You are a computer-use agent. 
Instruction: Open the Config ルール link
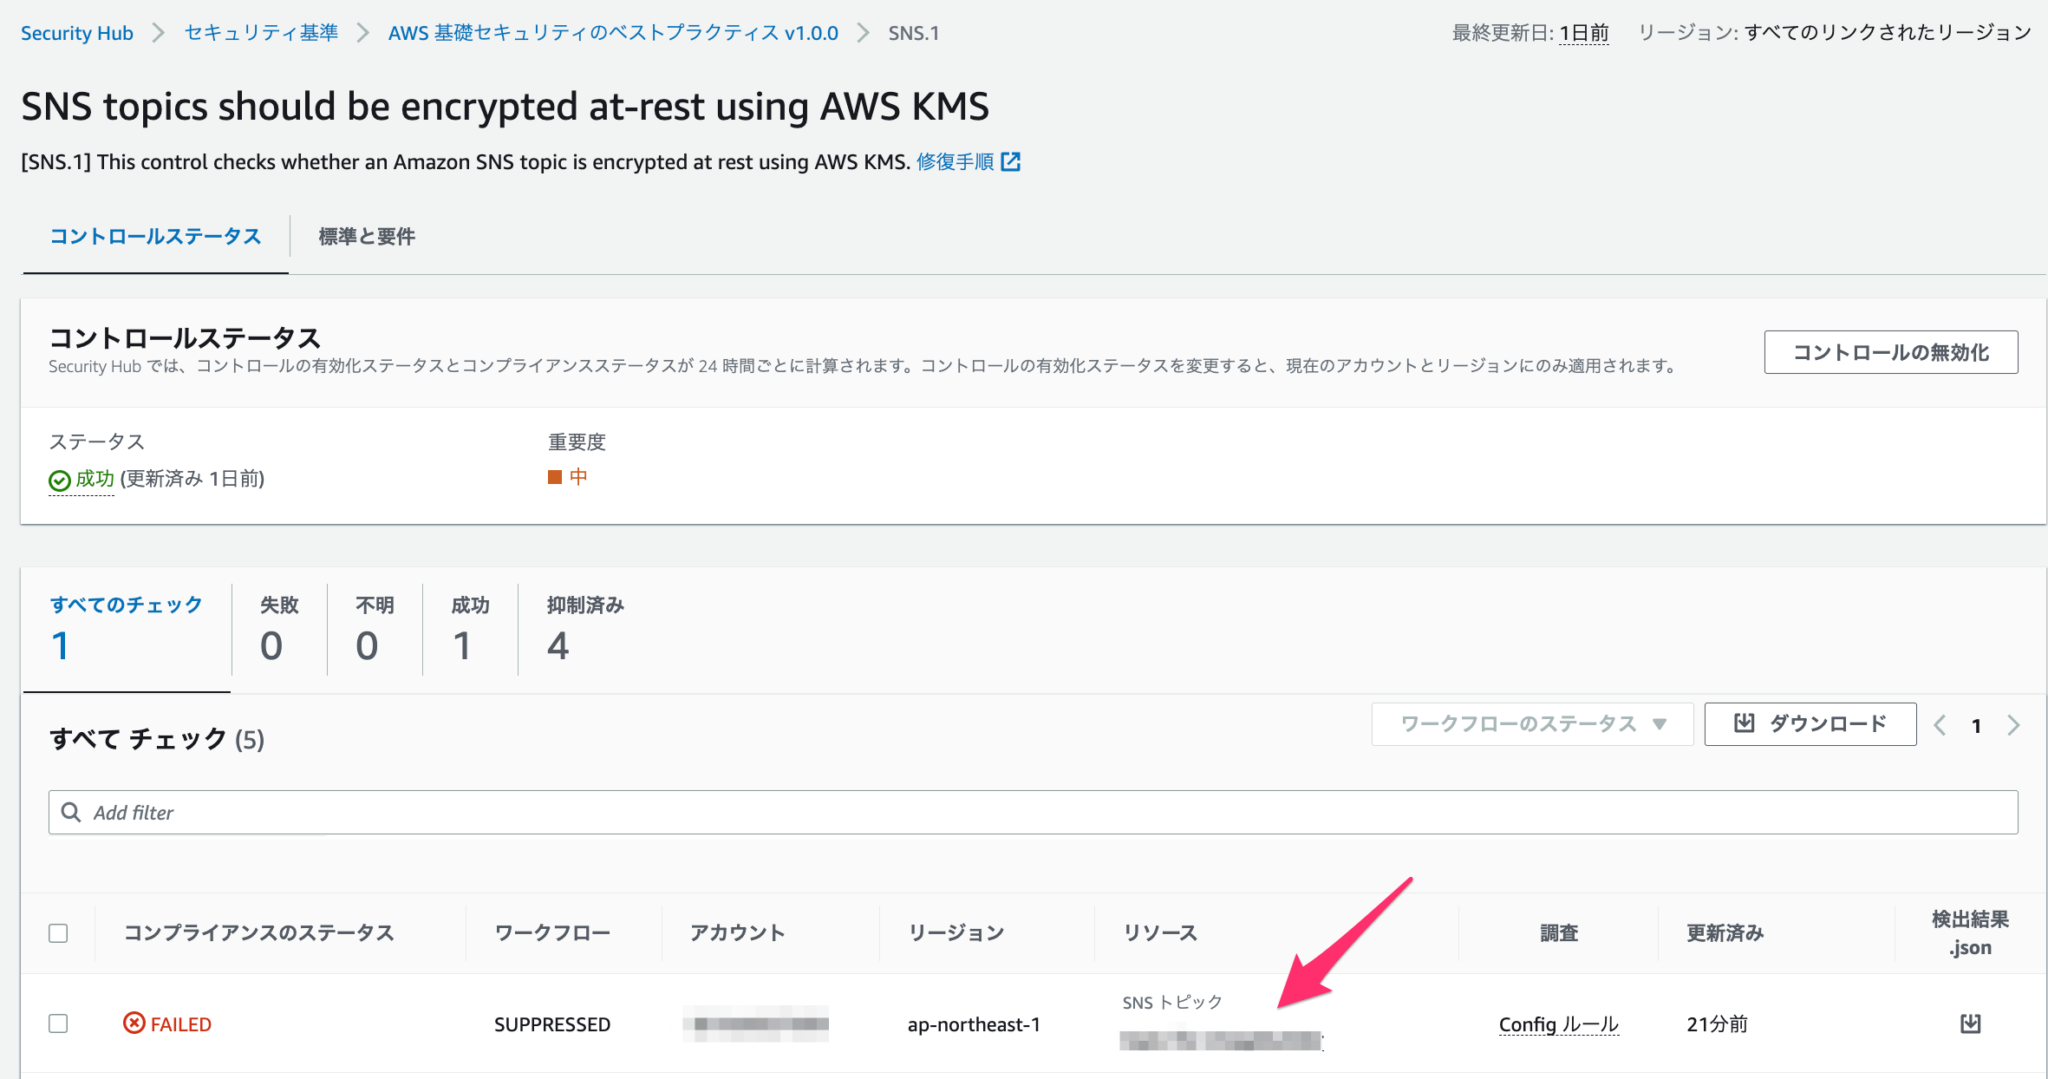point(1558,1023)
